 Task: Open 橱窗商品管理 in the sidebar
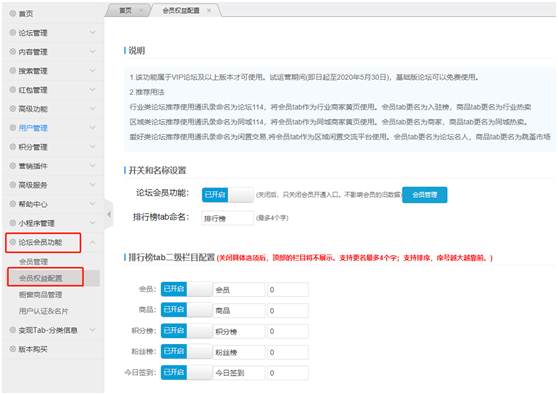click(41, 295)
